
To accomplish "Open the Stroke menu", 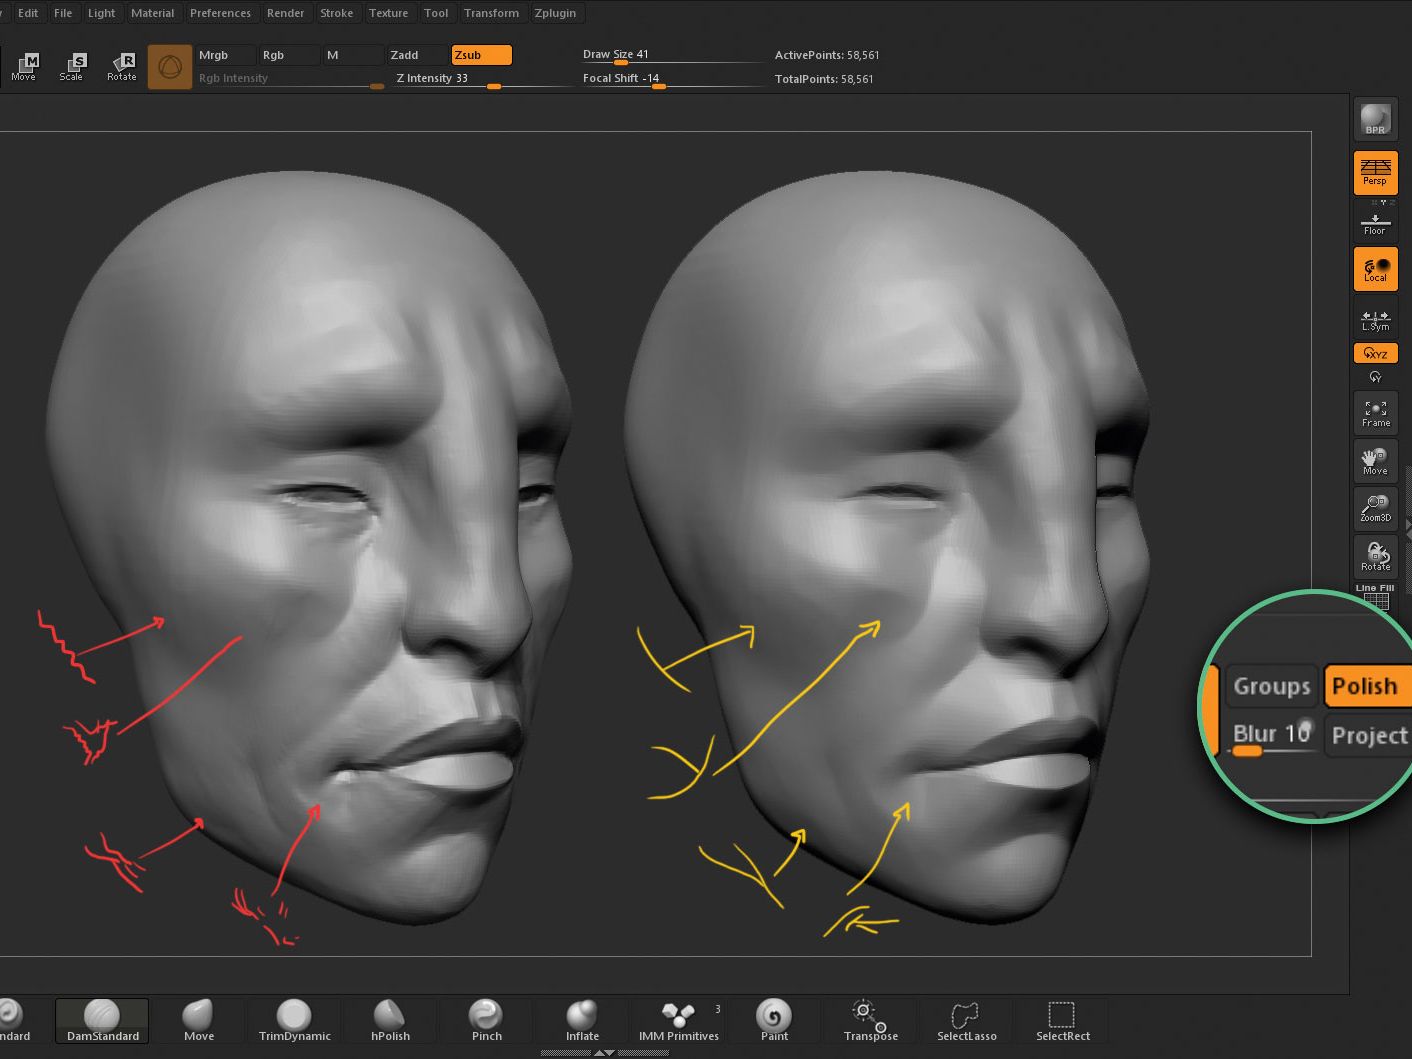I will [336, 13].
